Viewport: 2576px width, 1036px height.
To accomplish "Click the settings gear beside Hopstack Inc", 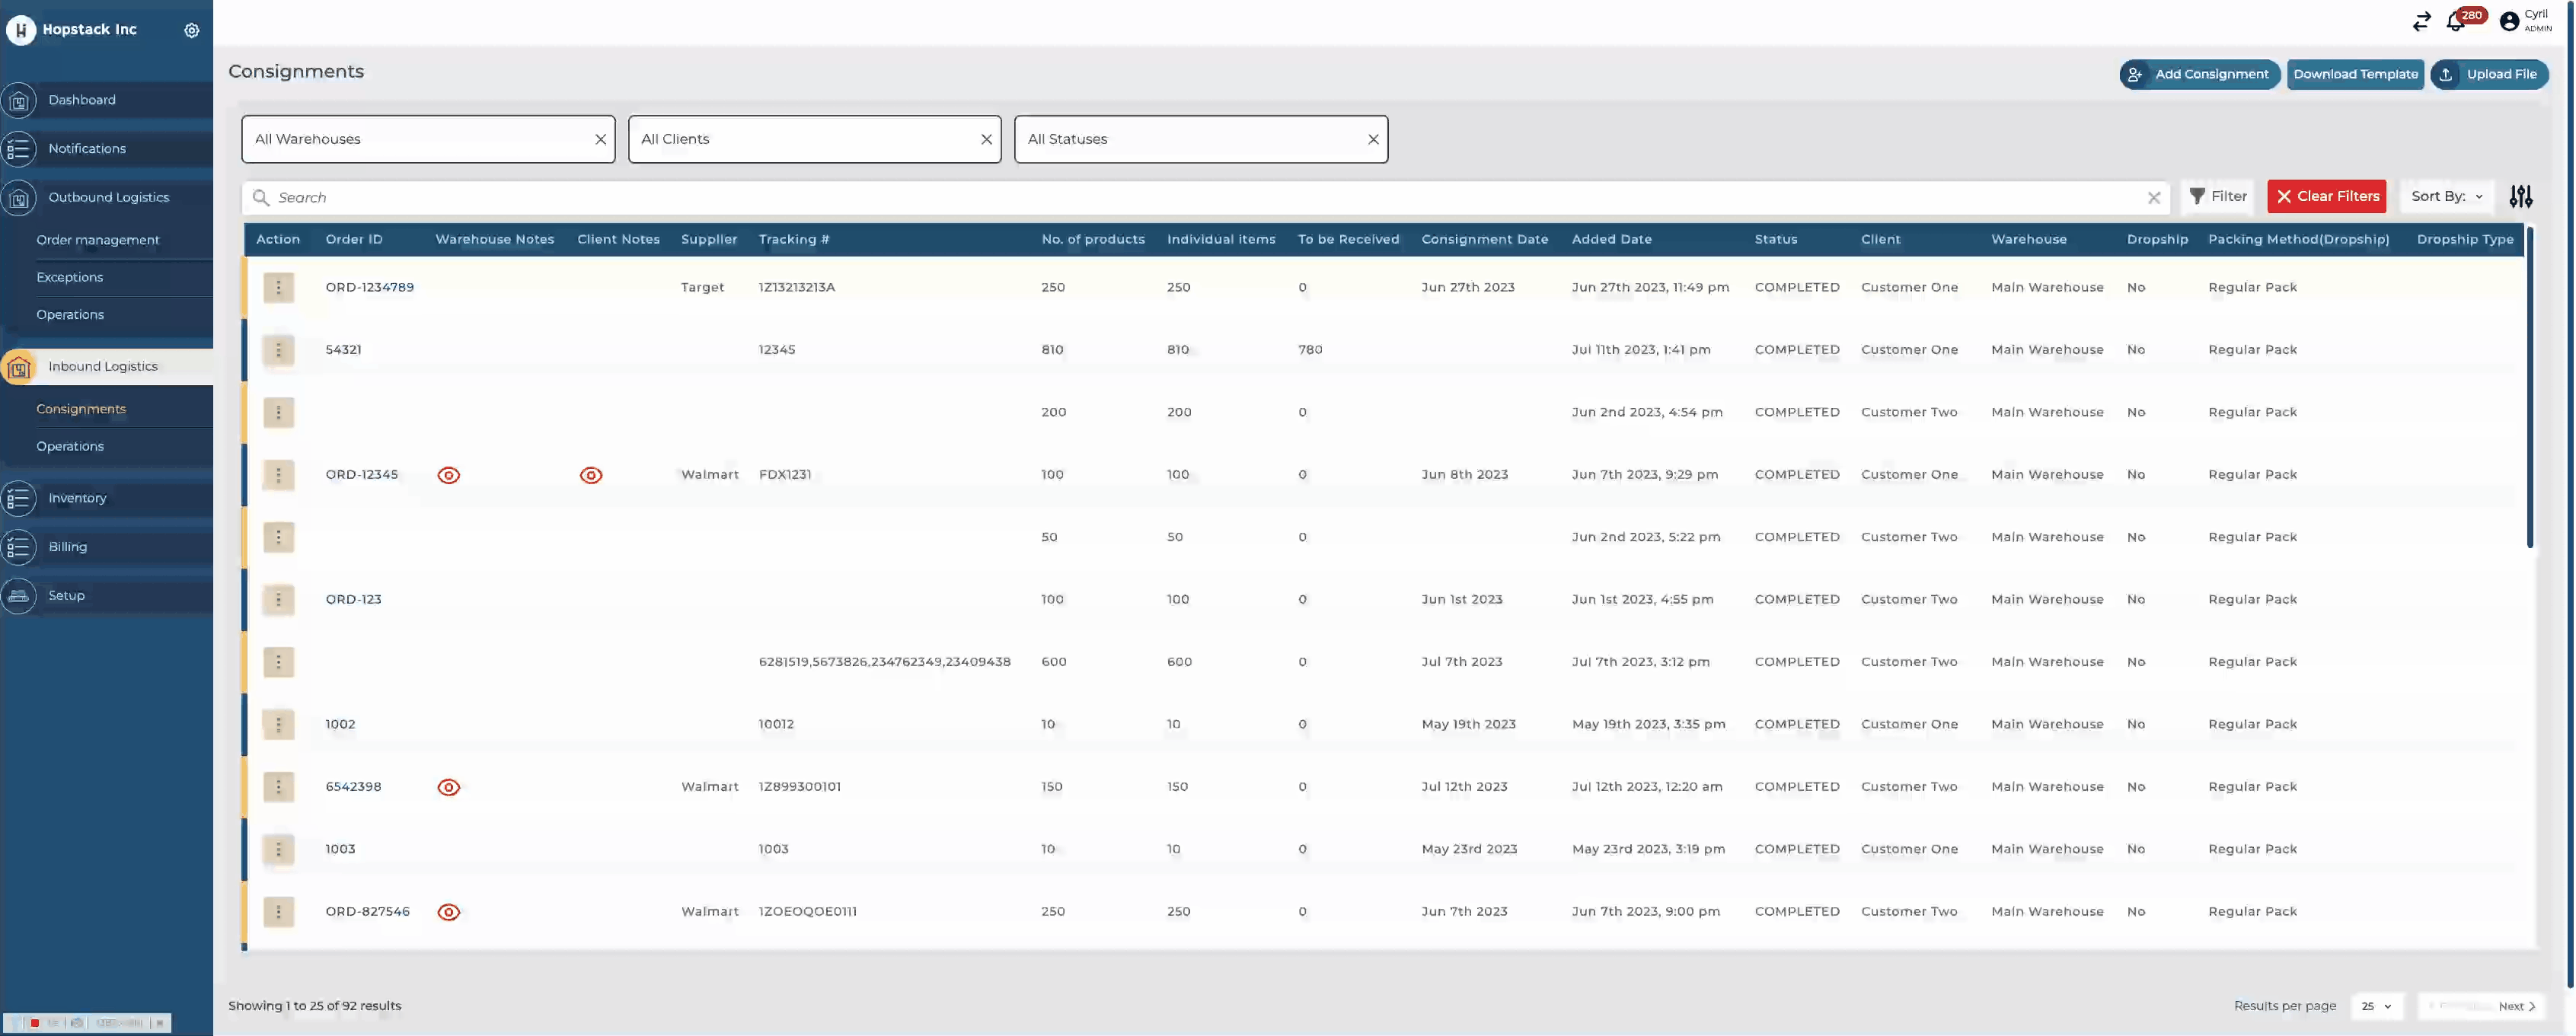I will tap(192, 30).
